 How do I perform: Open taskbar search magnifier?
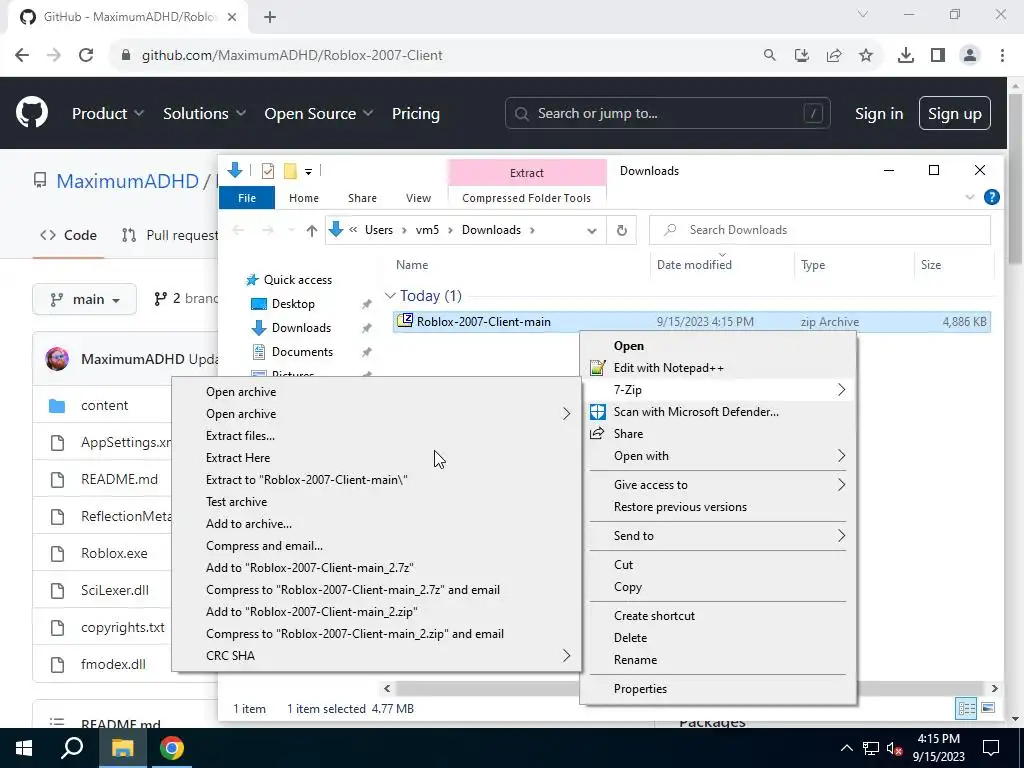(x=72, y=748)
